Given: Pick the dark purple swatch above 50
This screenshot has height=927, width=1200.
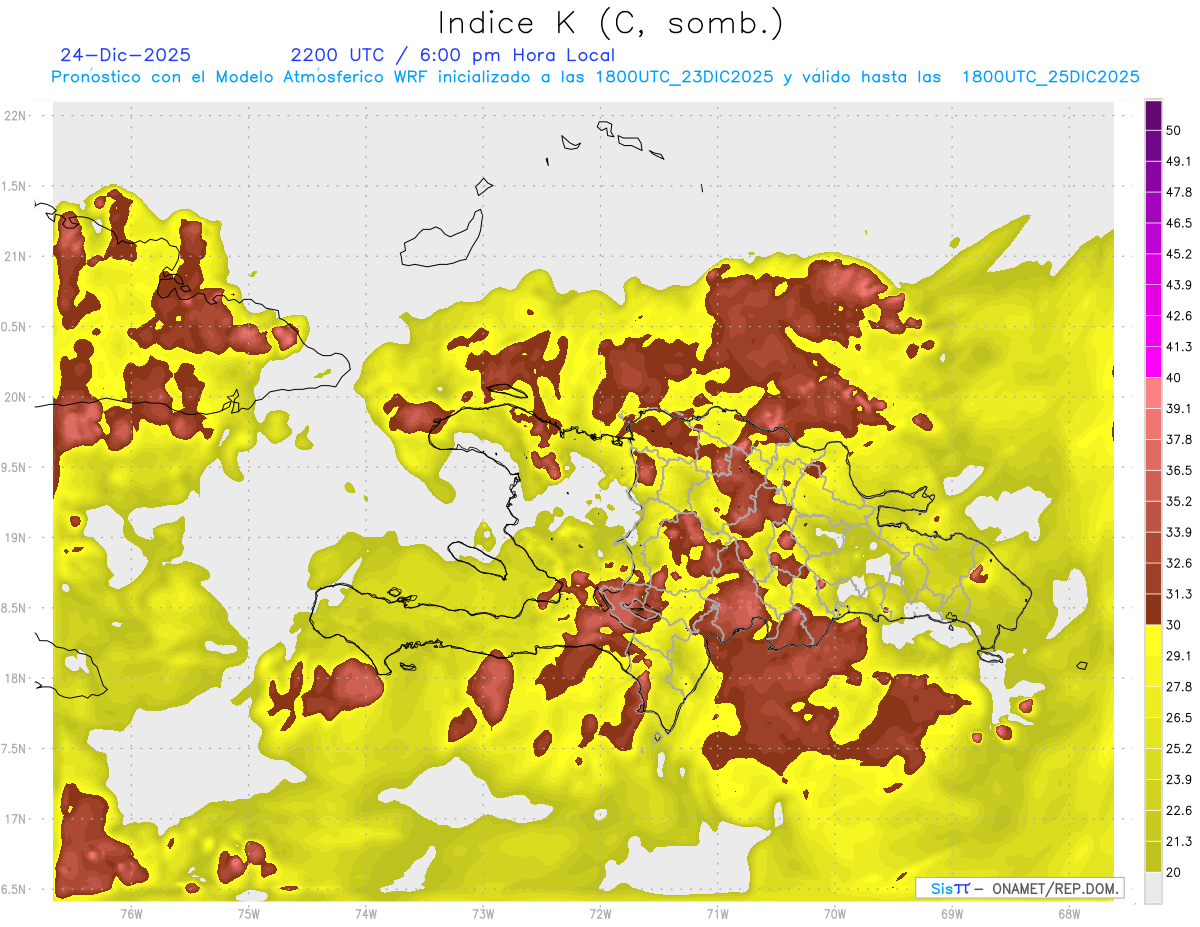Looking at the screenshot, I should 1153,116.
